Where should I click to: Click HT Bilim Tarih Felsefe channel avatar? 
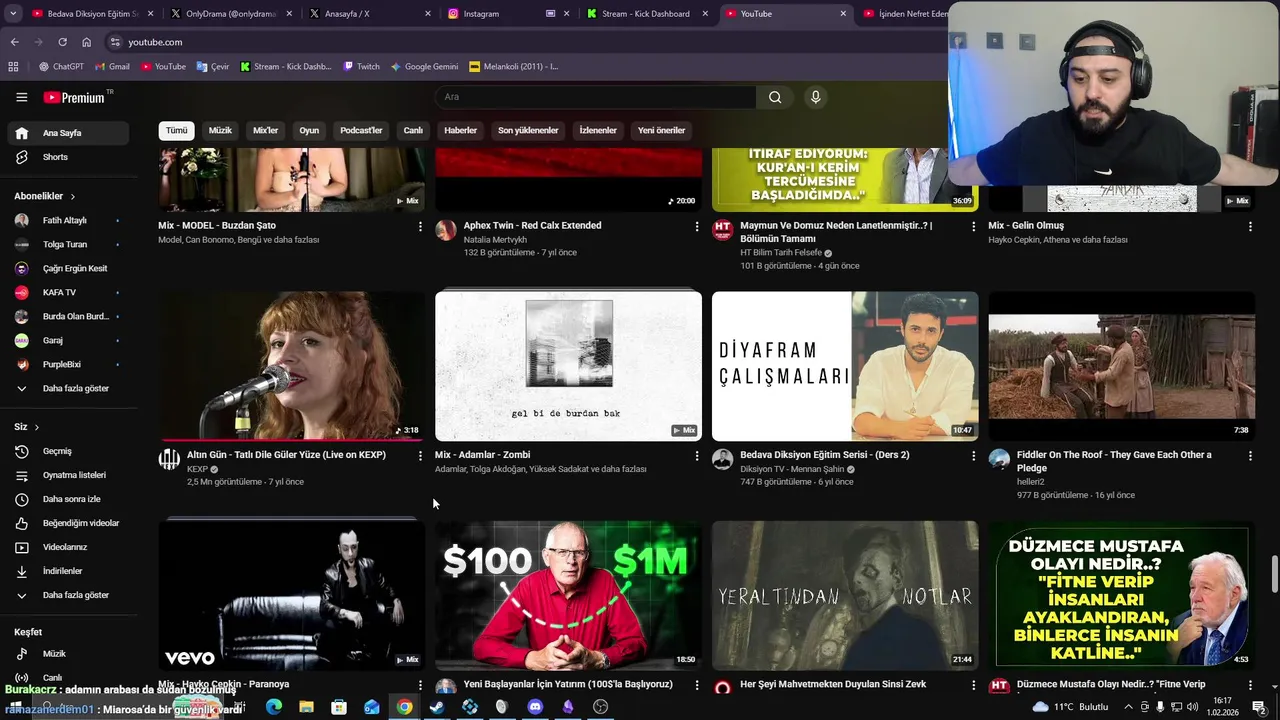pyautogui.click(x=722, y=230)
